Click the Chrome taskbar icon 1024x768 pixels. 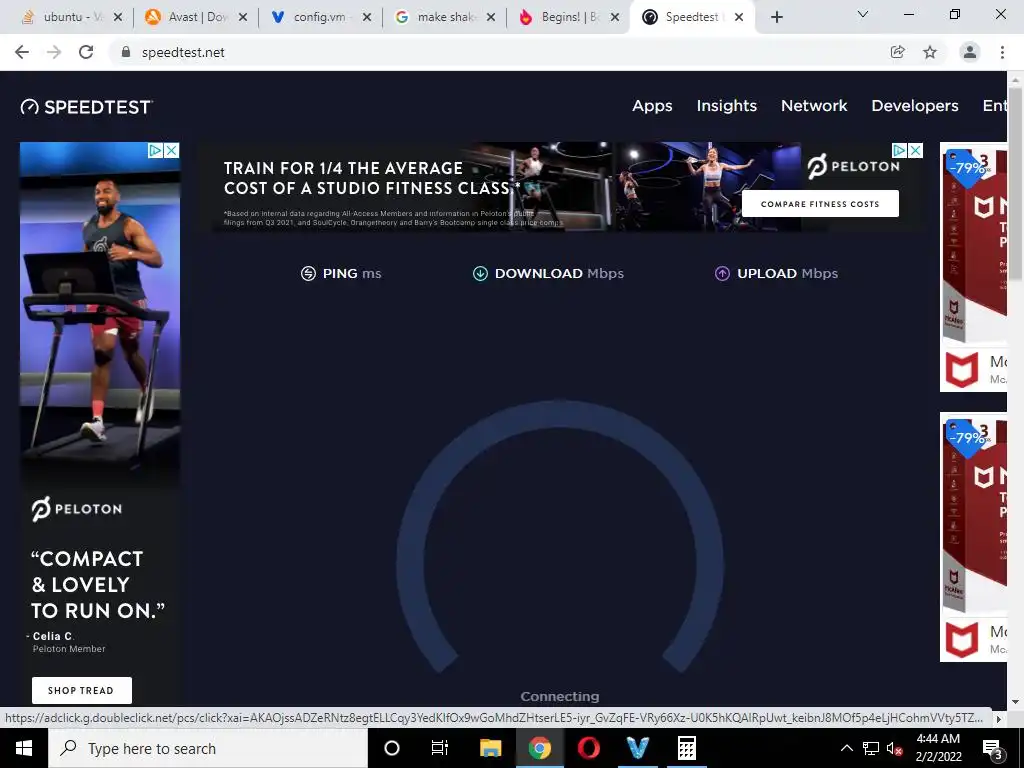click(539, 748)
